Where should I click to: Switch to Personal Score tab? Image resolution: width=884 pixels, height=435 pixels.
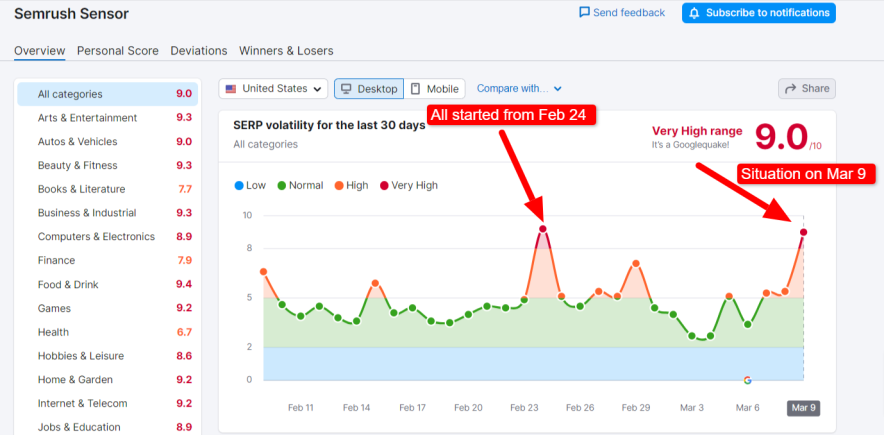coord(118,51)
